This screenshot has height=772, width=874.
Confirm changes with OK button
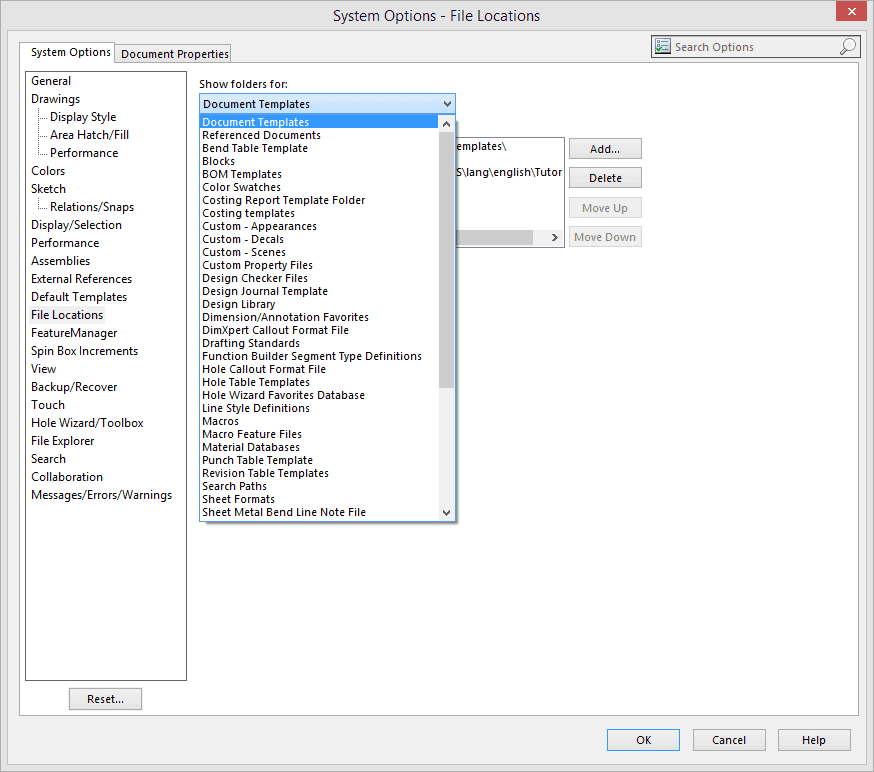(643, 740)
